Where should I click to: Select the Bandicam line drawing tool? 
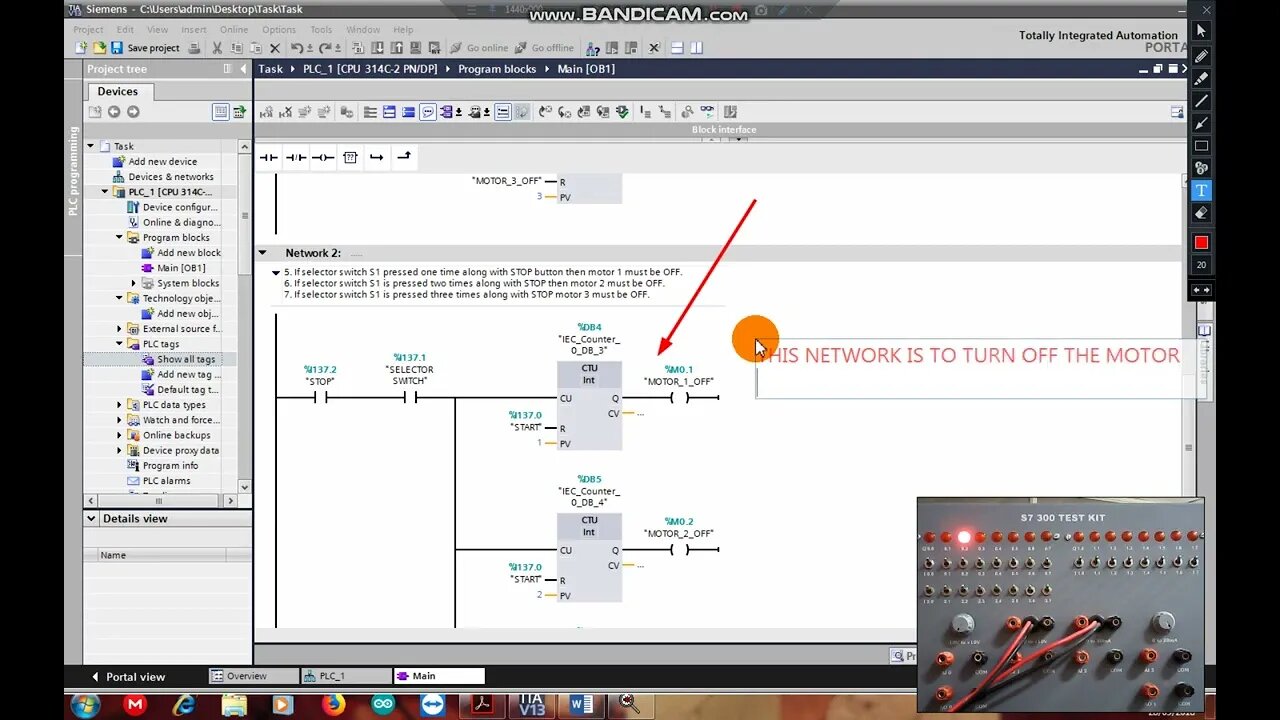coord(1202,101)
